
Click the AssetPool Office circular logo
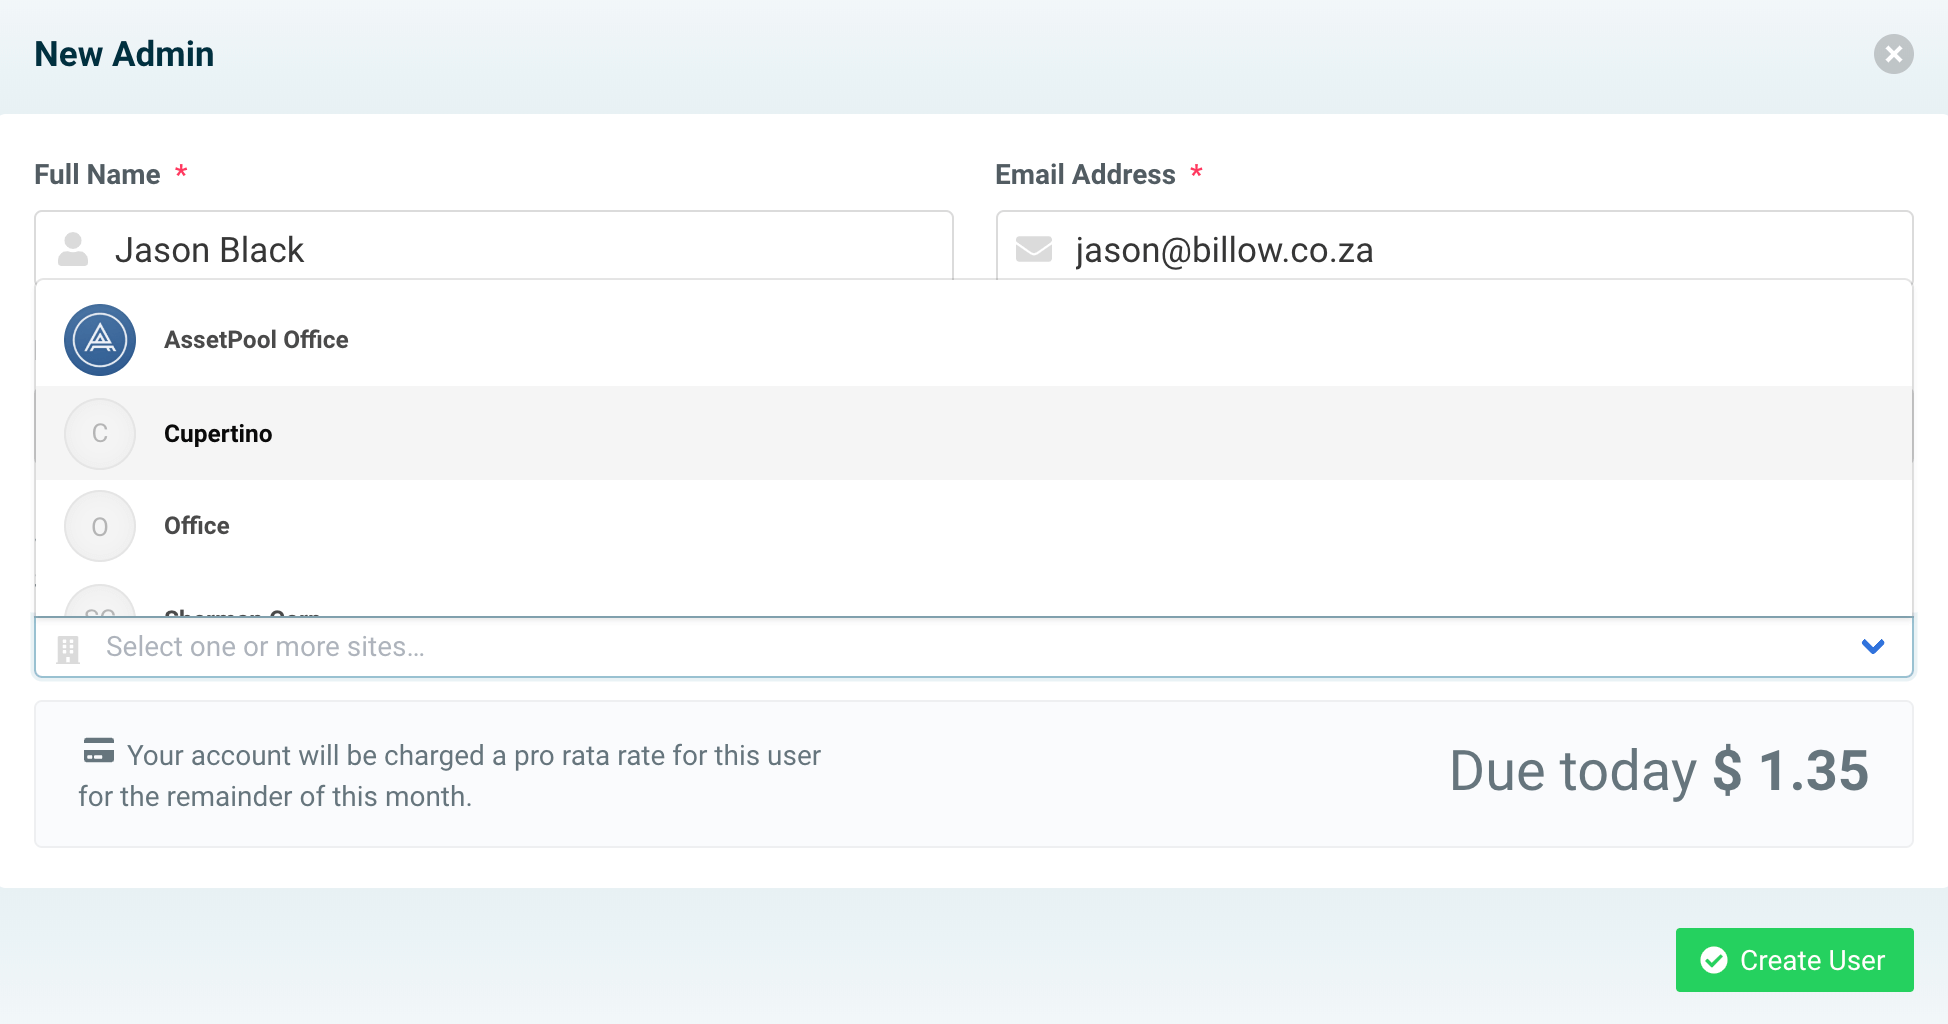click(99, 339)
